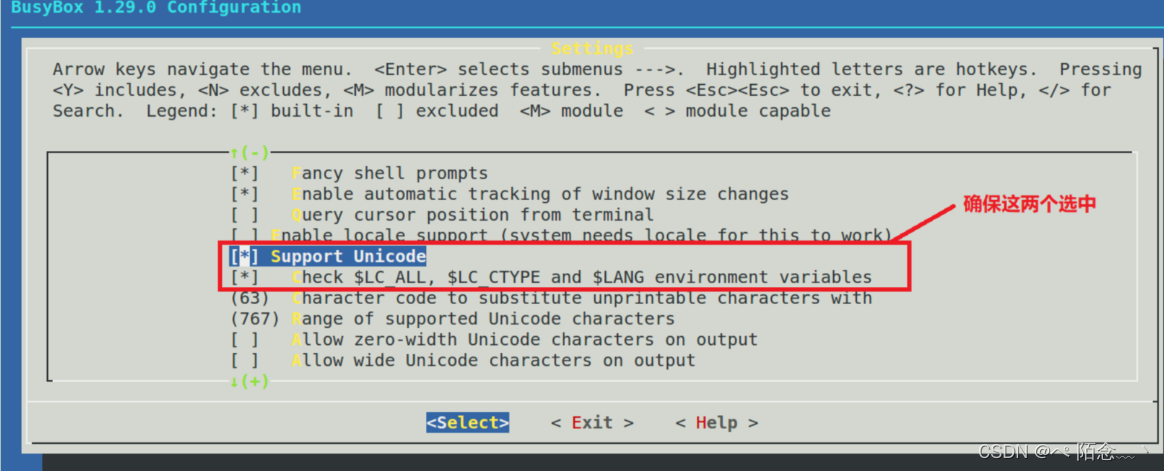The image size is (1164, 471).
Task: Select Range of supported Unicode characters entry
Action: 483,319
